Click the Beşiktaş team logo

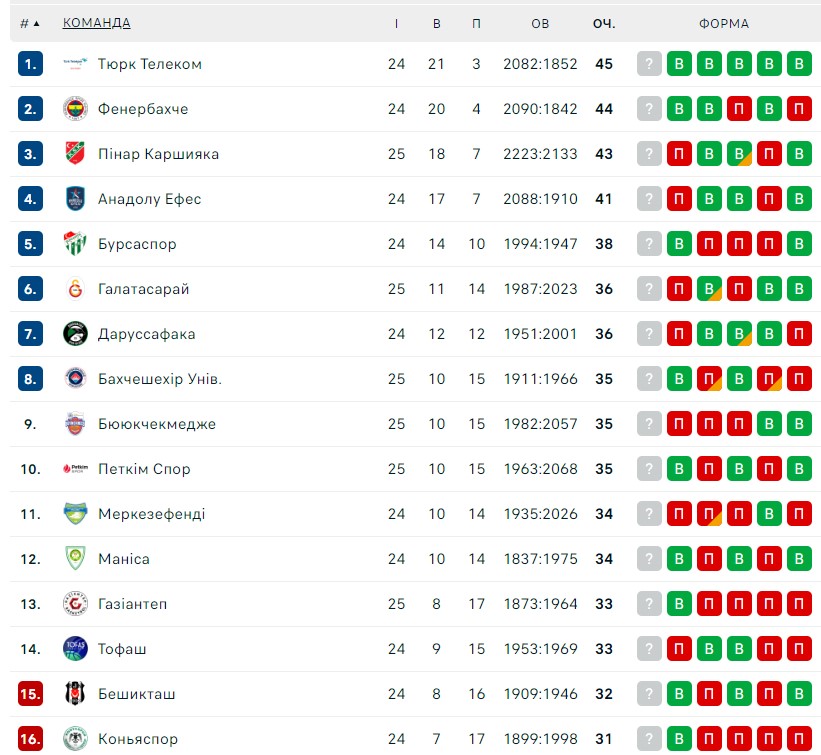coord(75,694)
